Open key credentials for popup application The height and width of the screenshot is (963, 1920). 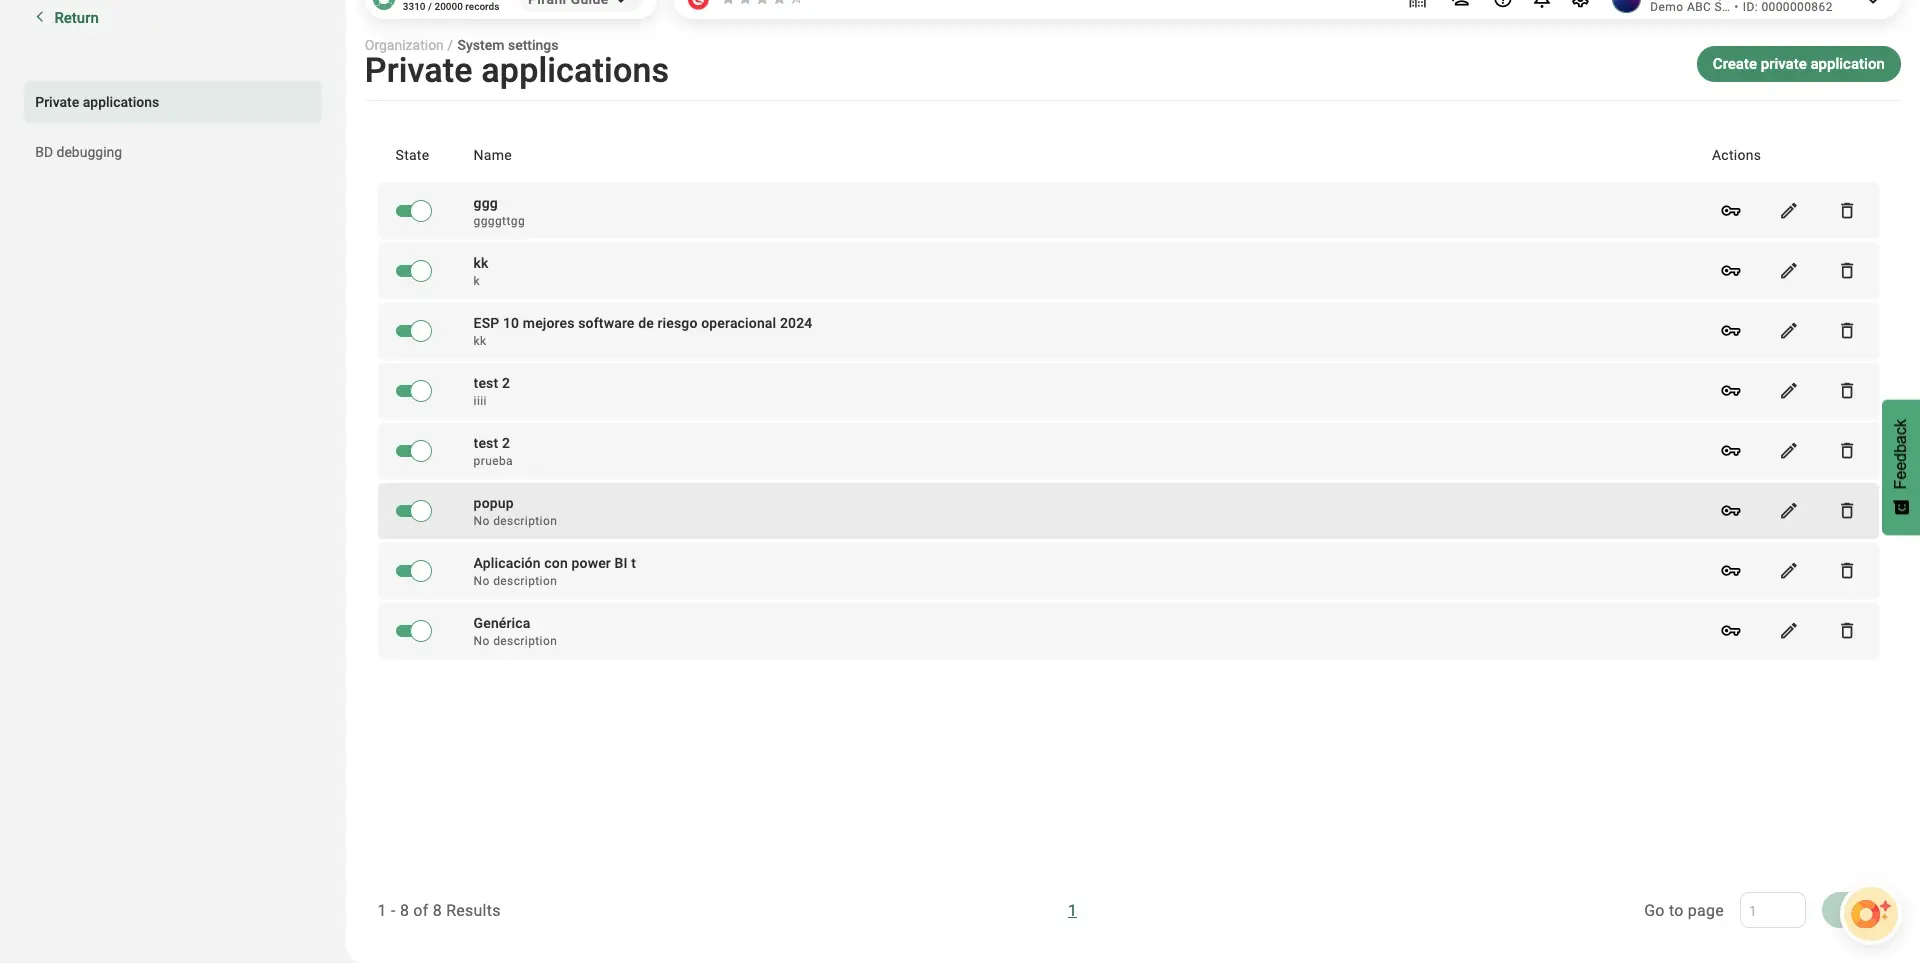tap(1730, 511)
